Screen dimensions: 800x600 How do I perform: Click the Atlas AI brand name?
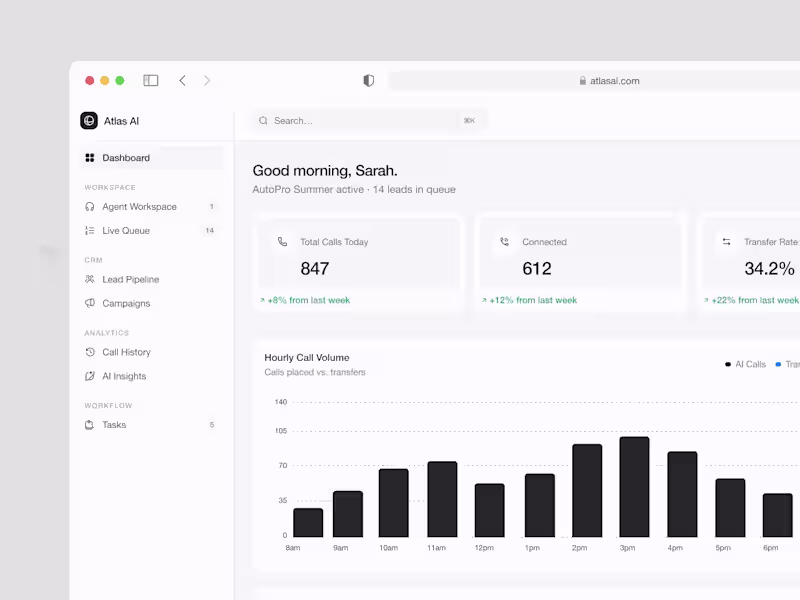coord(121,121)
